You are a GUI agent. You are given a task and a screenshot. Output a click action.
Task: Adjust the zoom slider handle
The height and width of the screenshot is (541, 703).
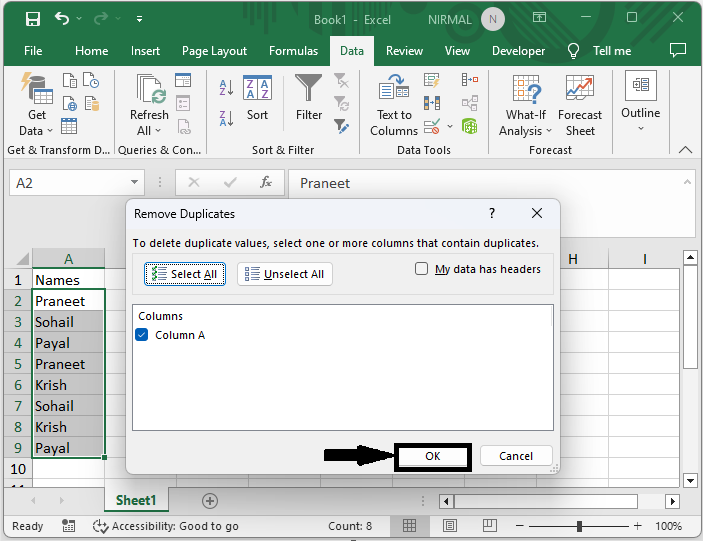tap(579, 526)
